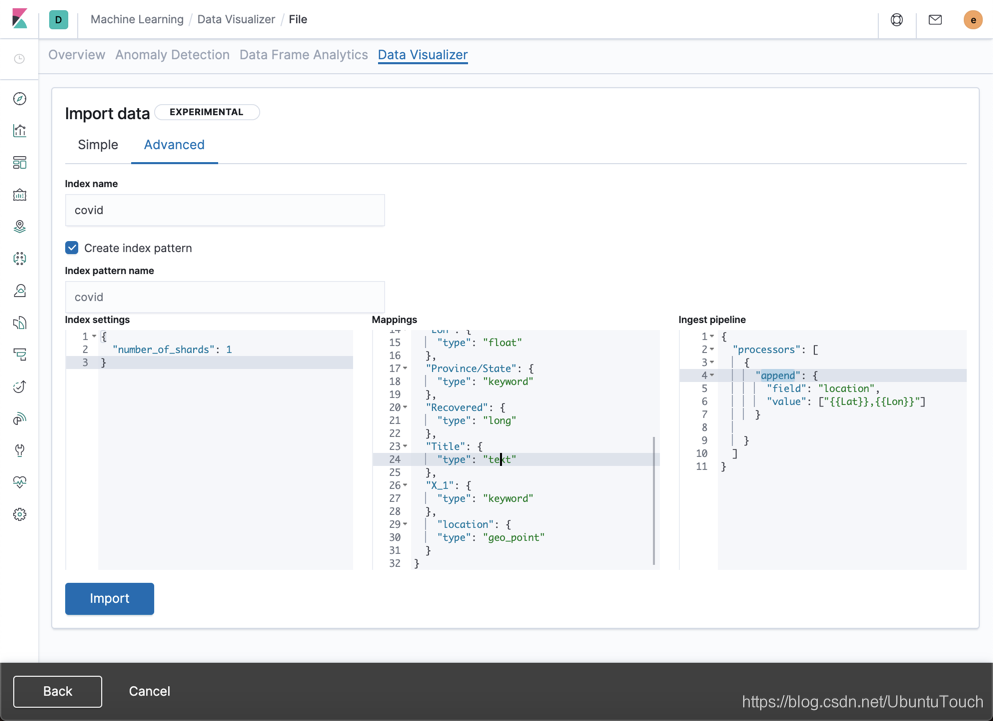
Task: Uncheck the Create index pattern checkbox
Action: [72, 248]
